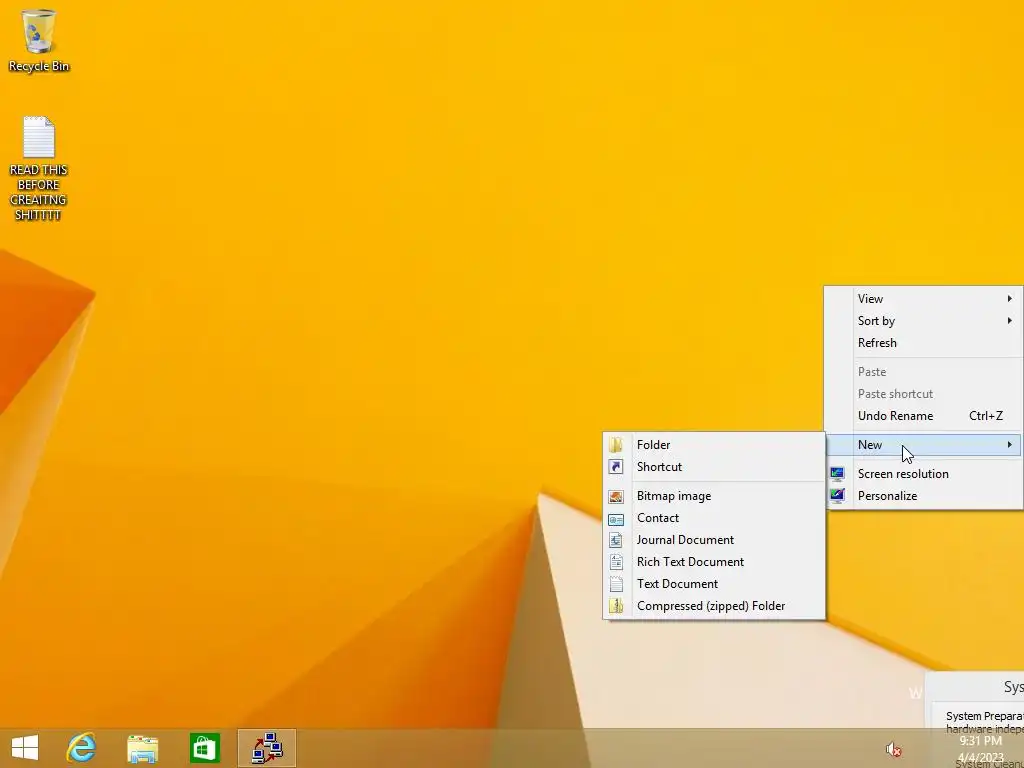Click the Folder icon in New submenu
1024x768 pixels.
pos(615,445)
